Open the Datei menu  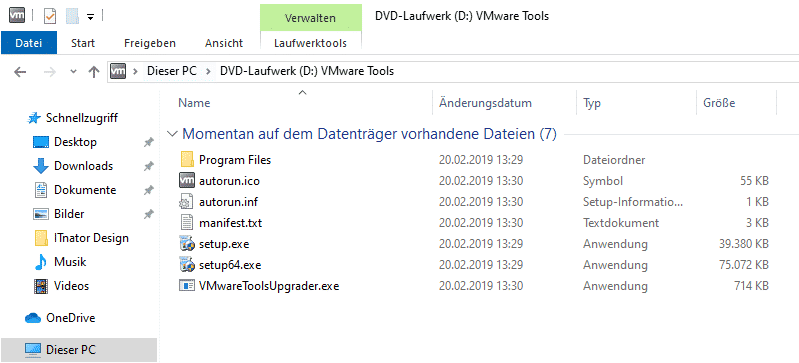[x=29, y=43]
